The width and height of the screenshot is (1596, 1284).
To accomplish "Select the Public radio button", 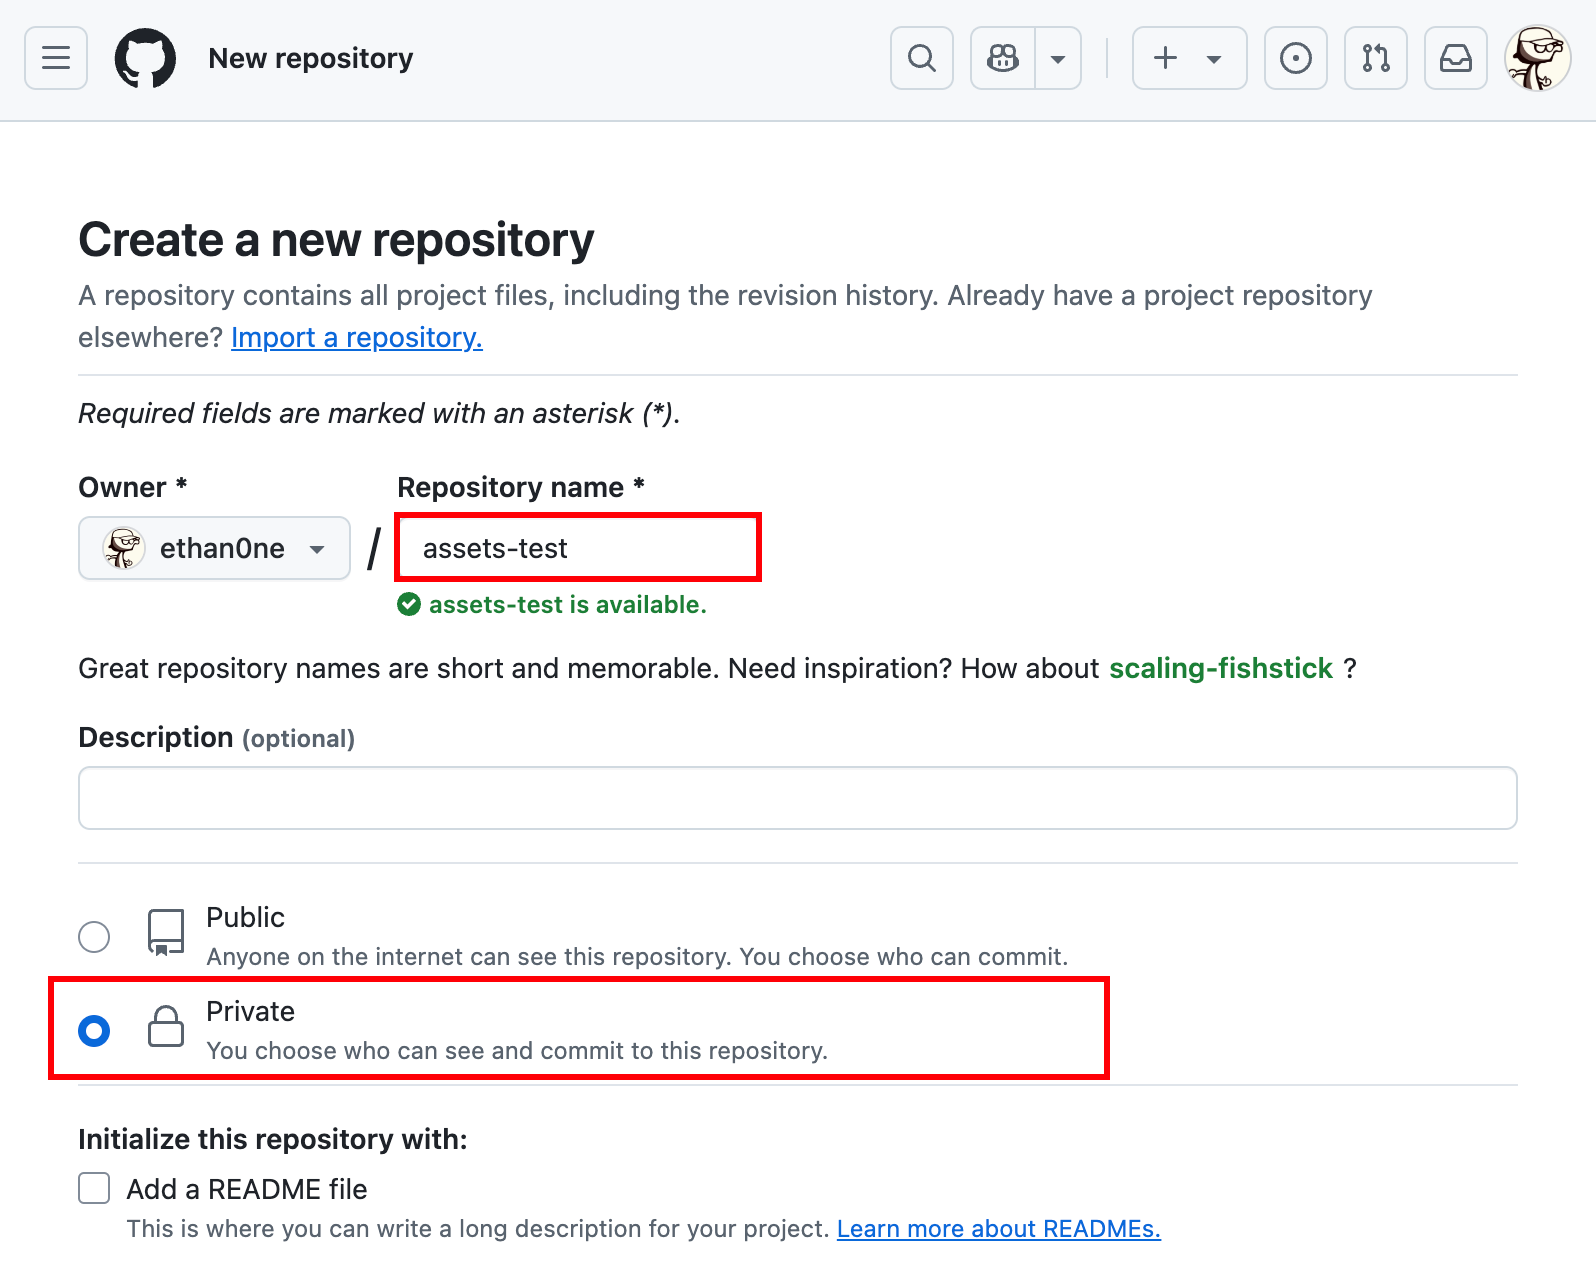I will (94, 937).
